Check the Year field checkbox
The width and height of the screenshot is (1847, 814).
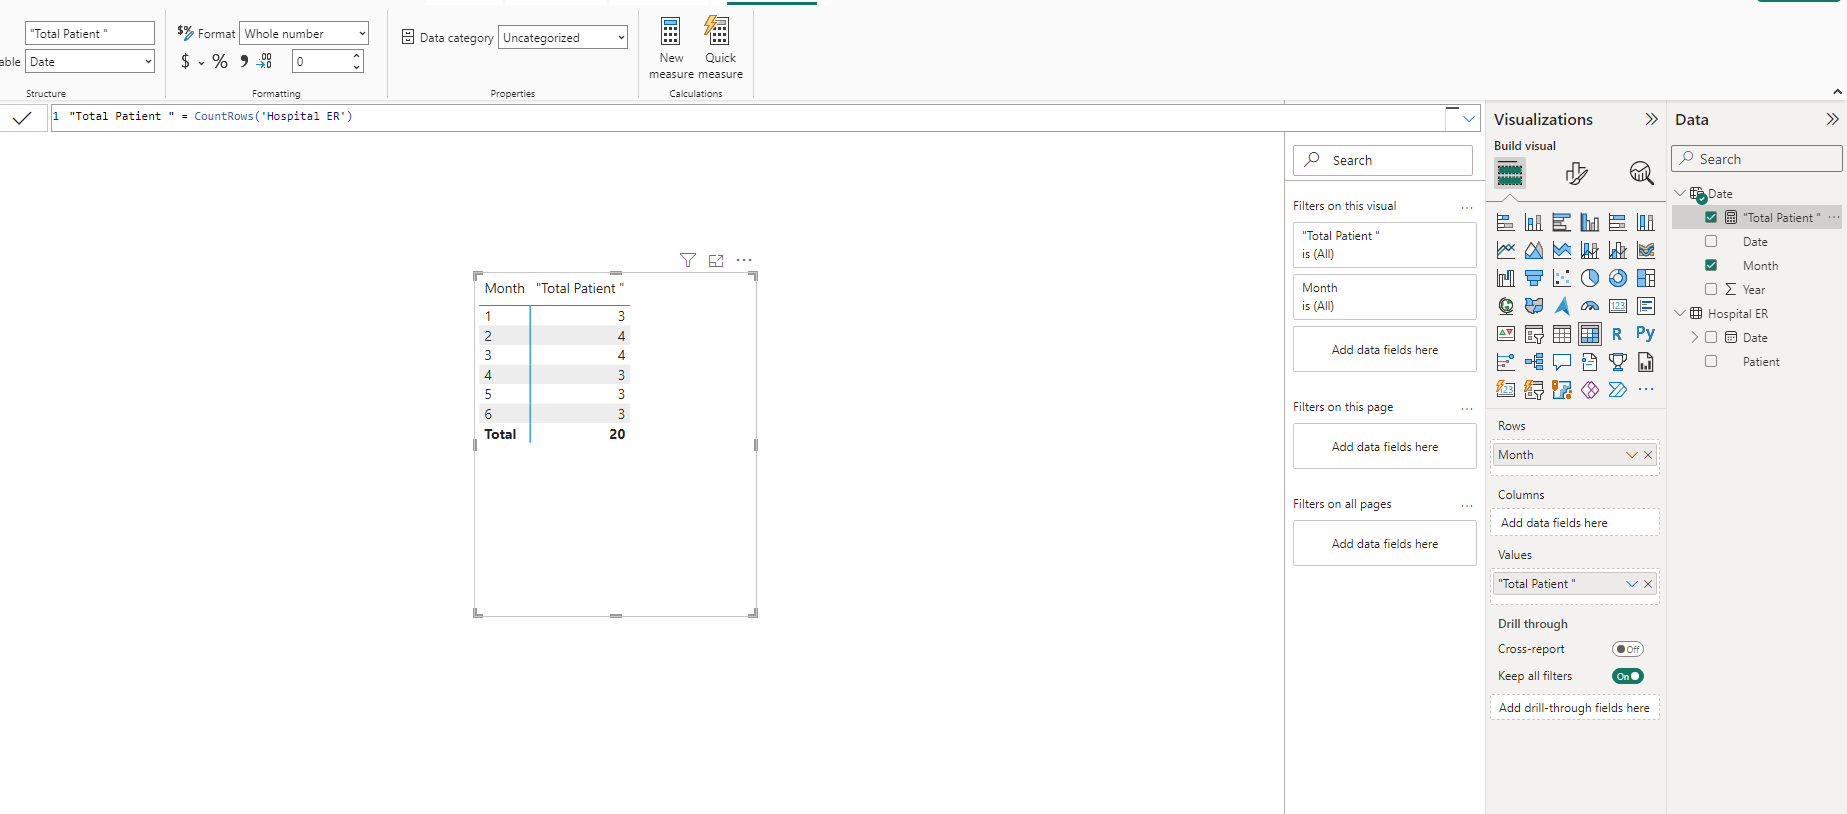1711,290
